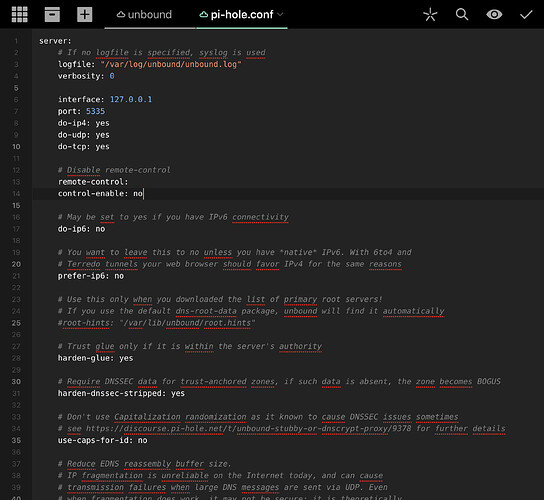Switch to the unbound tab
The width and height of the screenshot is (544, 500).
click(x=144, y=15)
